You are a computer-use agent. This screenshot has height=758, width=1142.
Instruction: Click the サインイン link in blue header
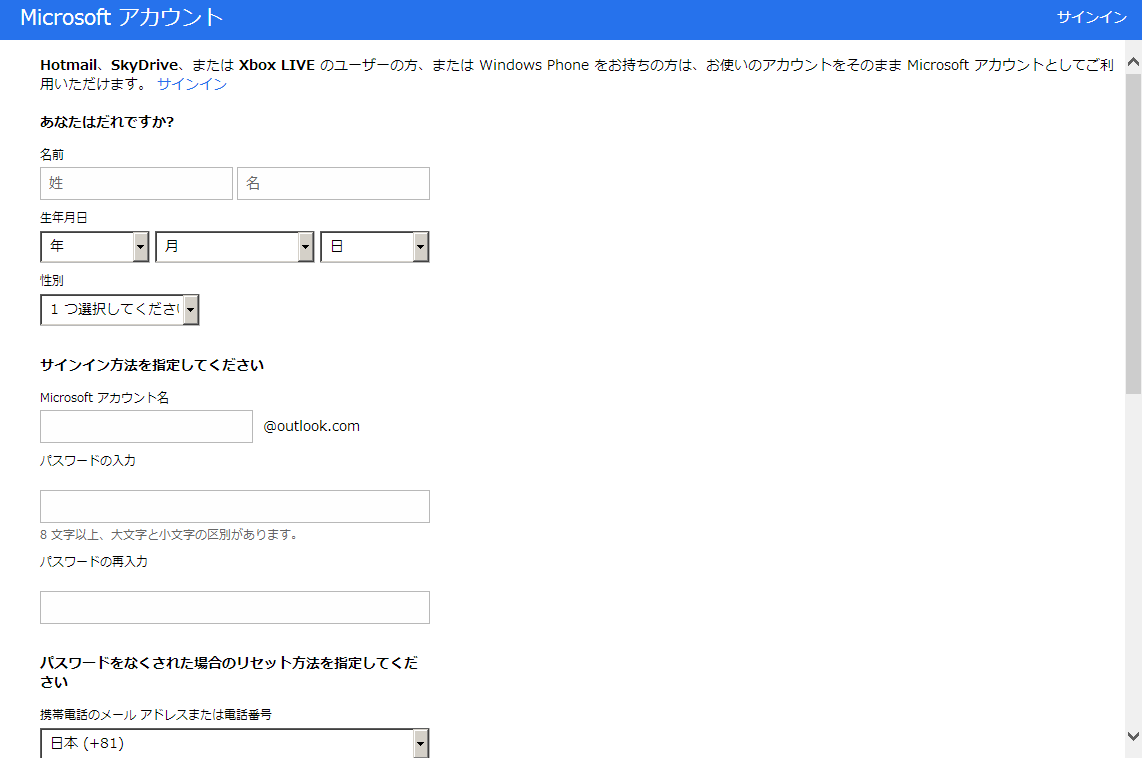click(x=1091, y=17)
